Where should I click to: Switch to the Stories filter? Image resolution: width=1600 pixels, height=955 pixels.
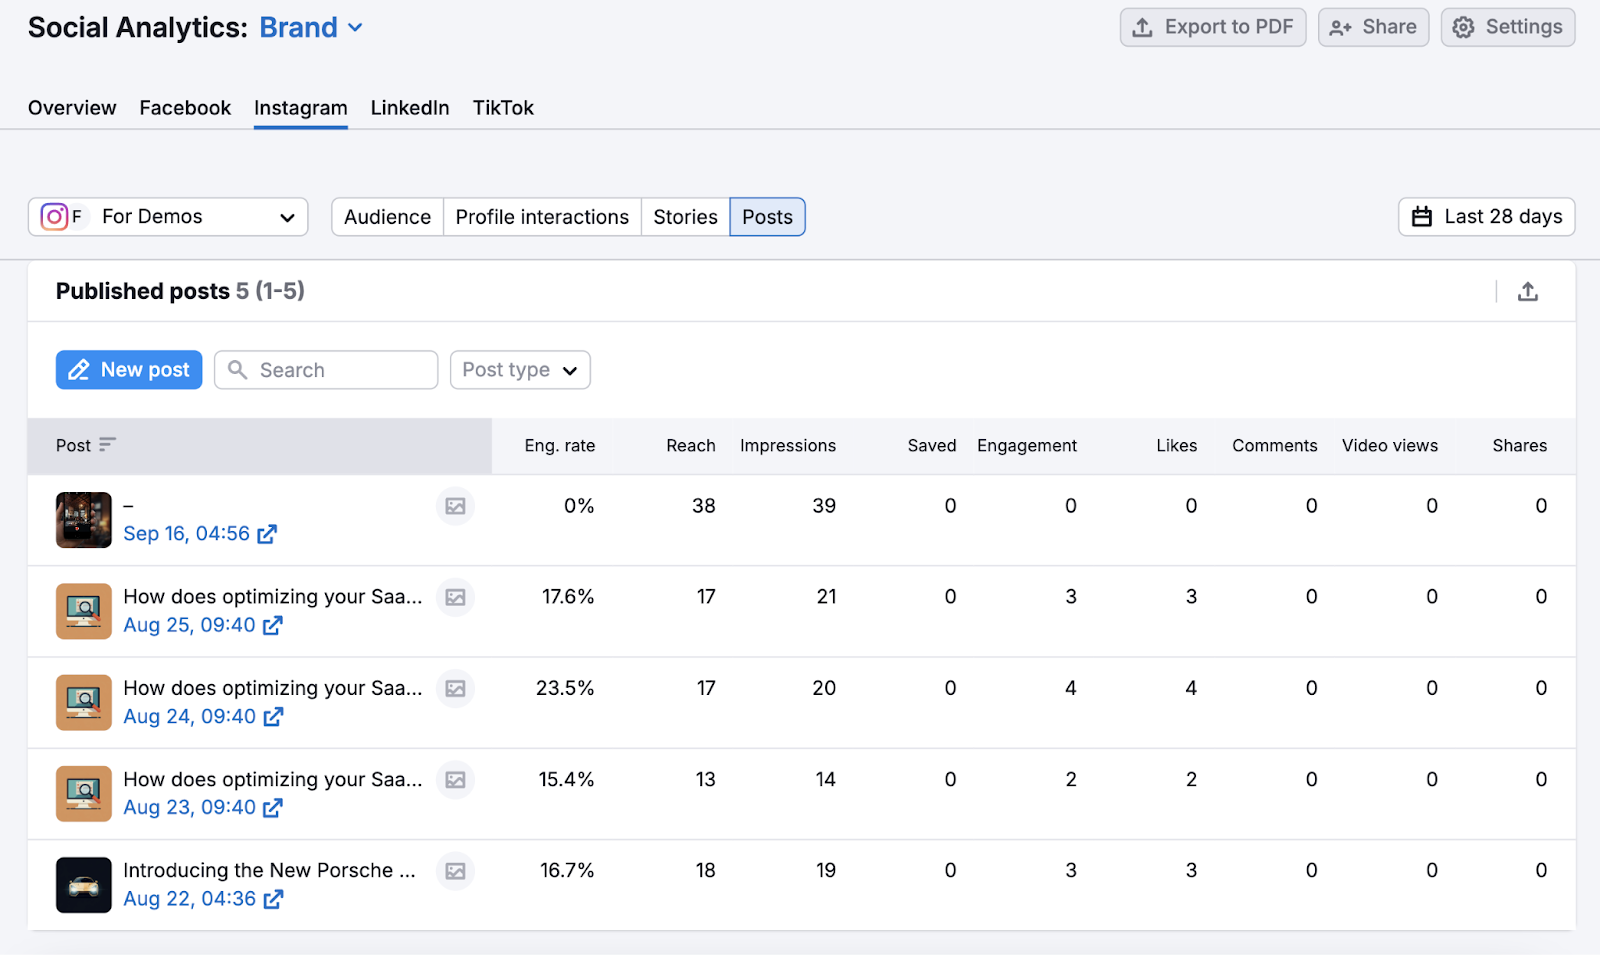tap(685, 217)
